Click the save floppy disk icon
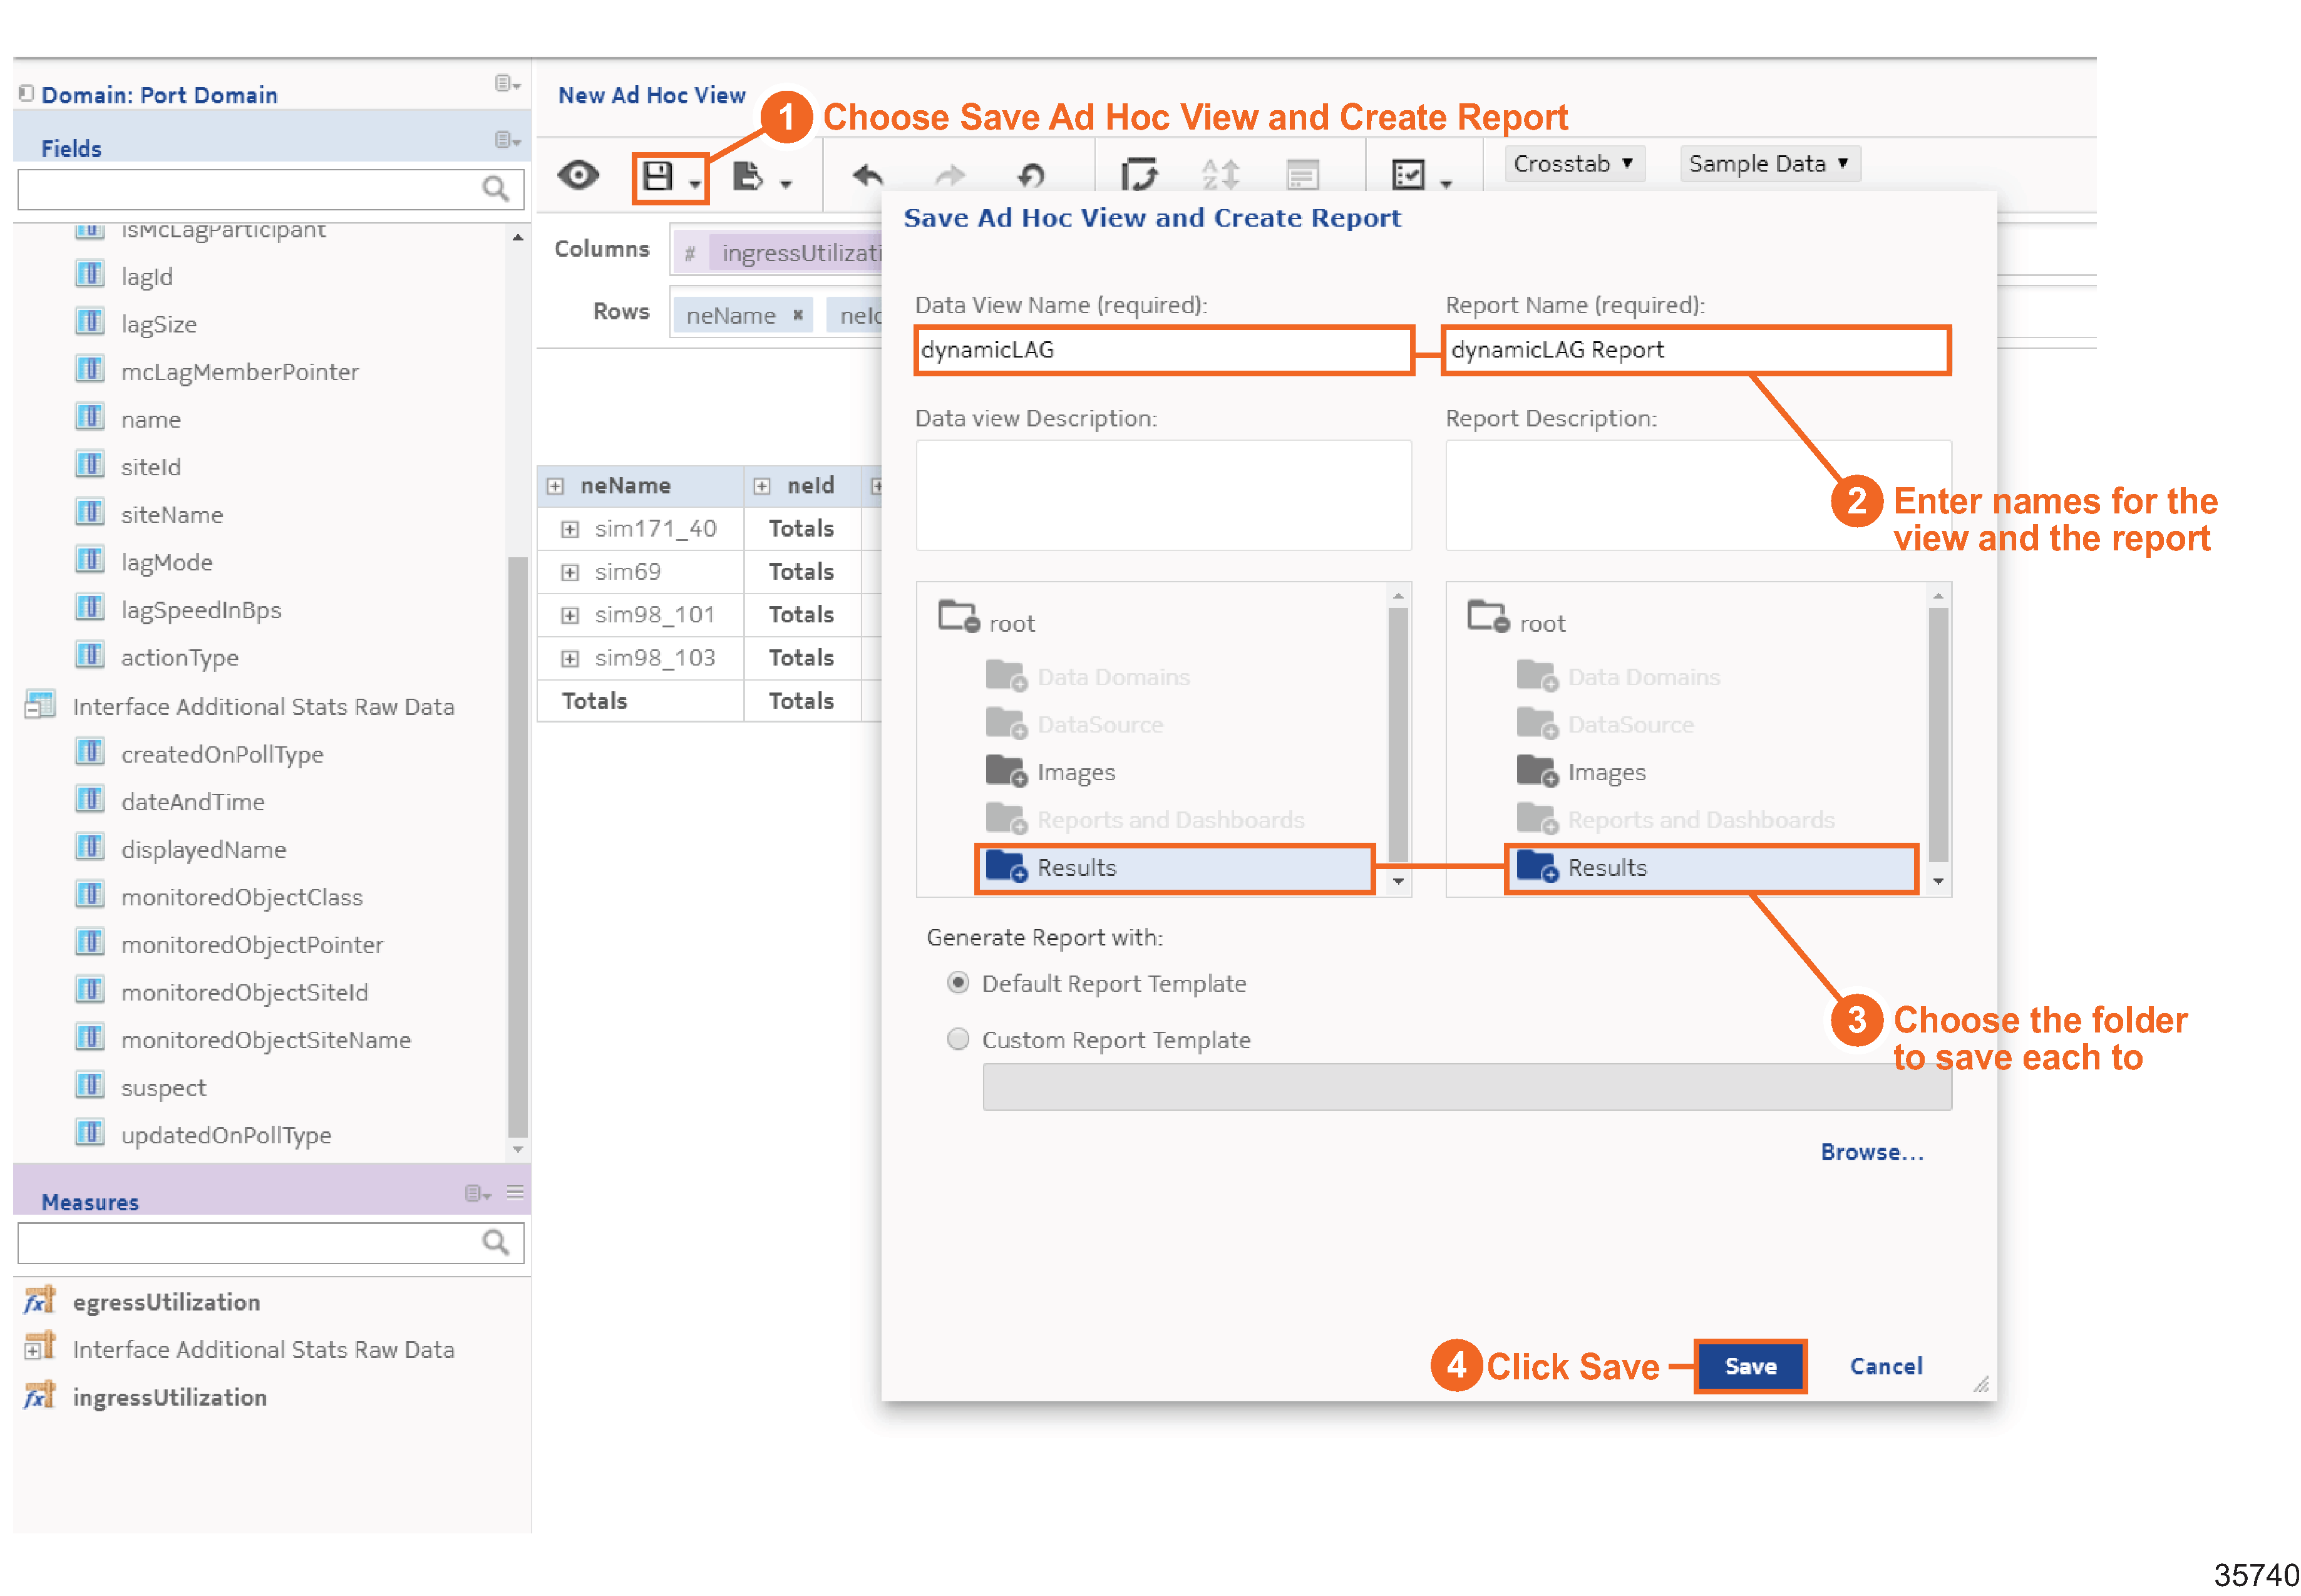 pos(657,177)
